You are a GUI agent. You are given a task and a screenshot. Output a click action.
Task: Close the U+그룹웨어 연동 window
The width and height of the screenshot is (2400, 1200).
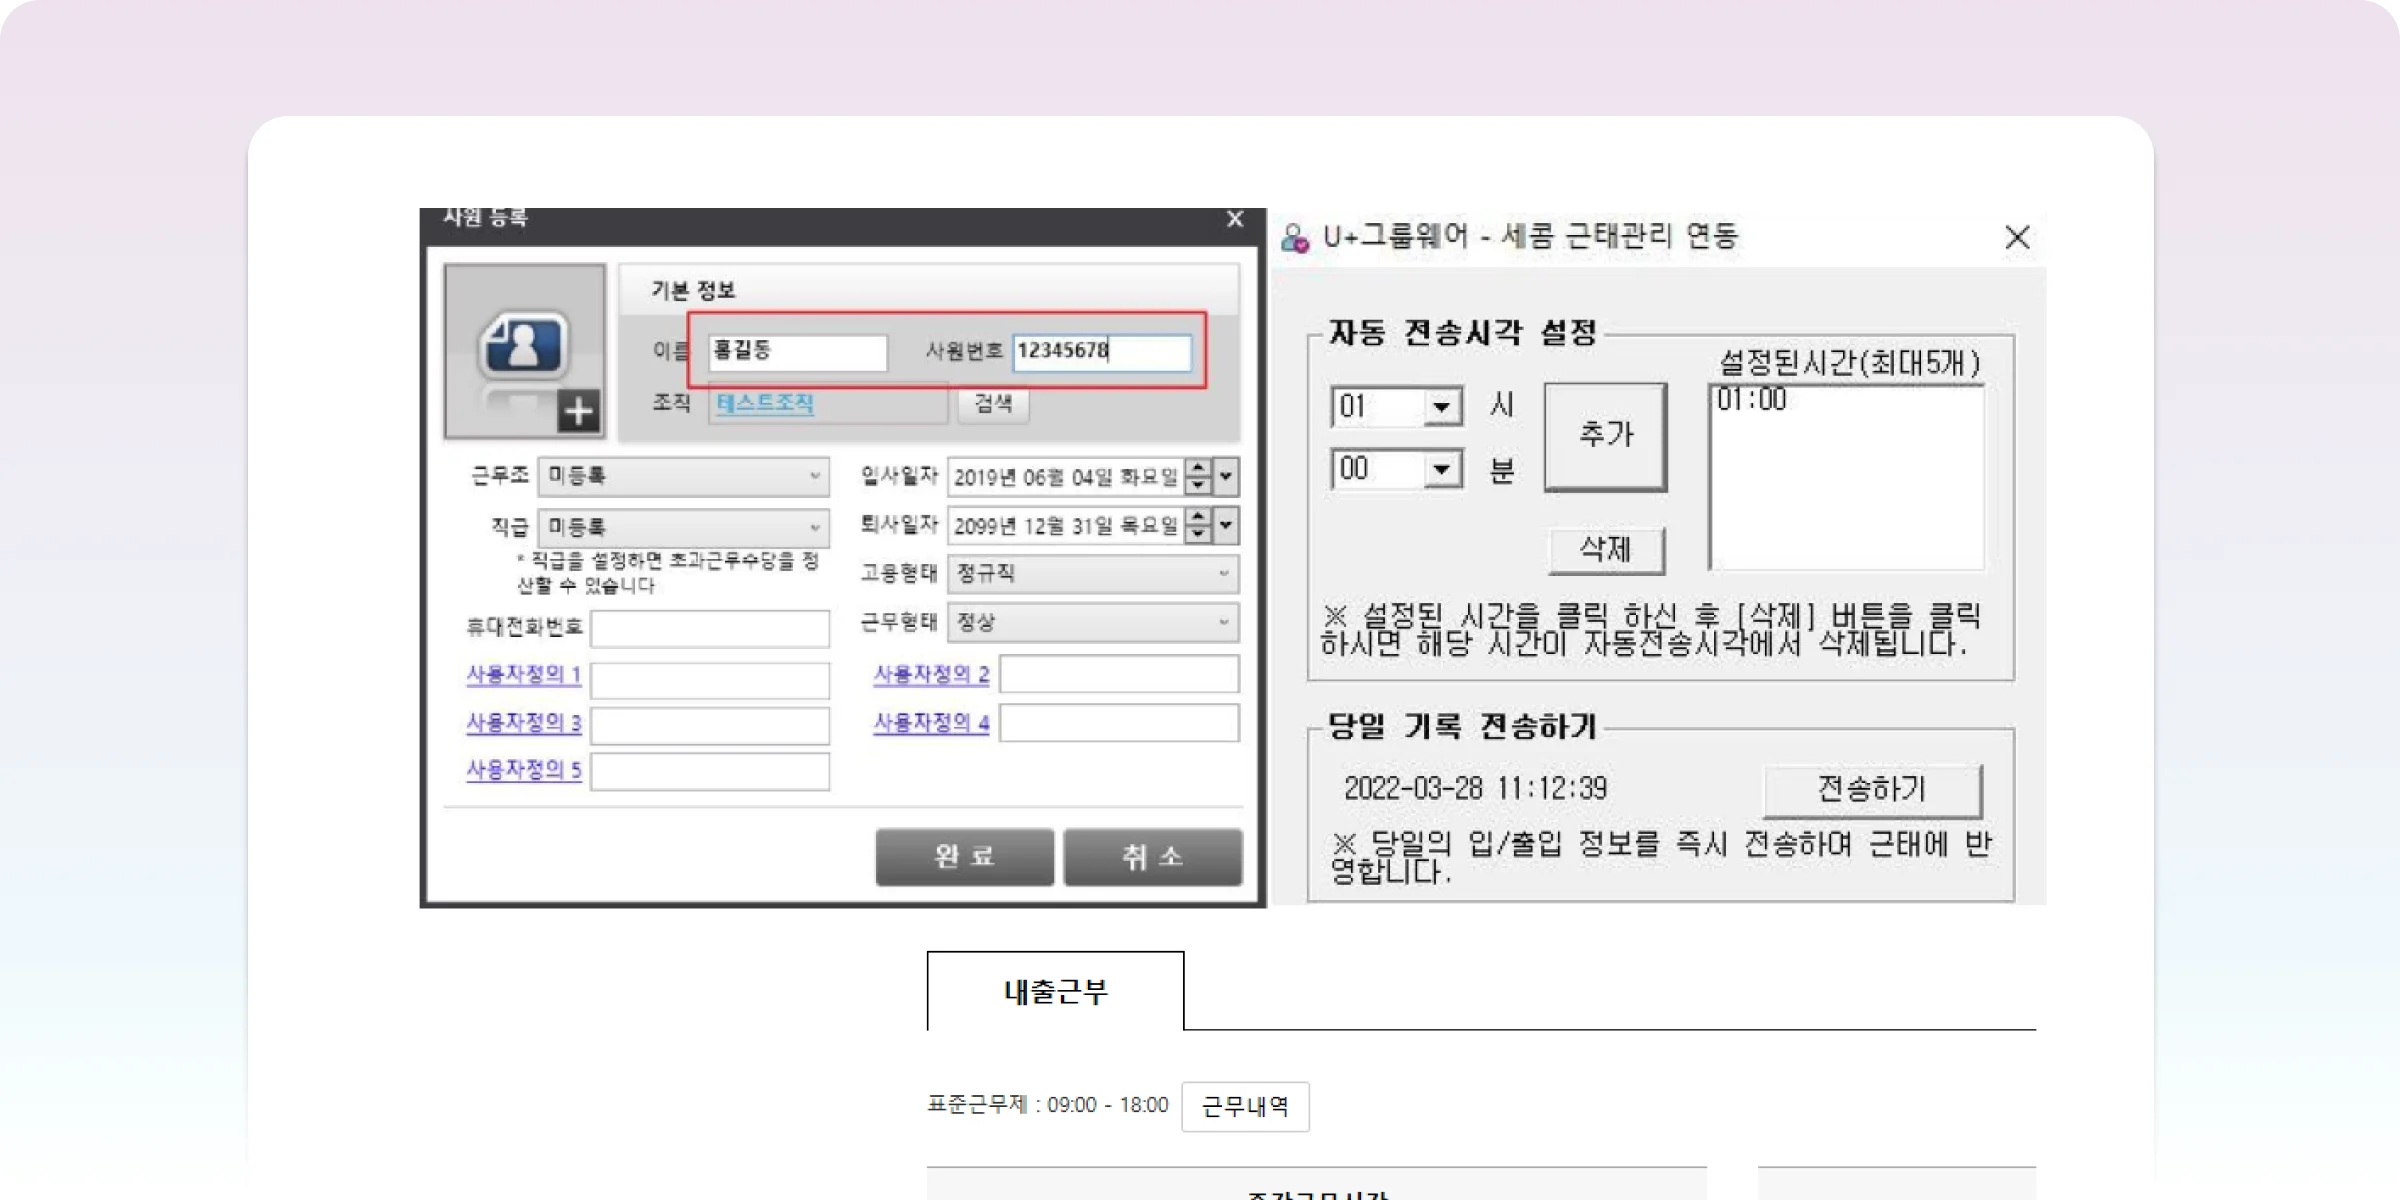tap(2017, 238)
